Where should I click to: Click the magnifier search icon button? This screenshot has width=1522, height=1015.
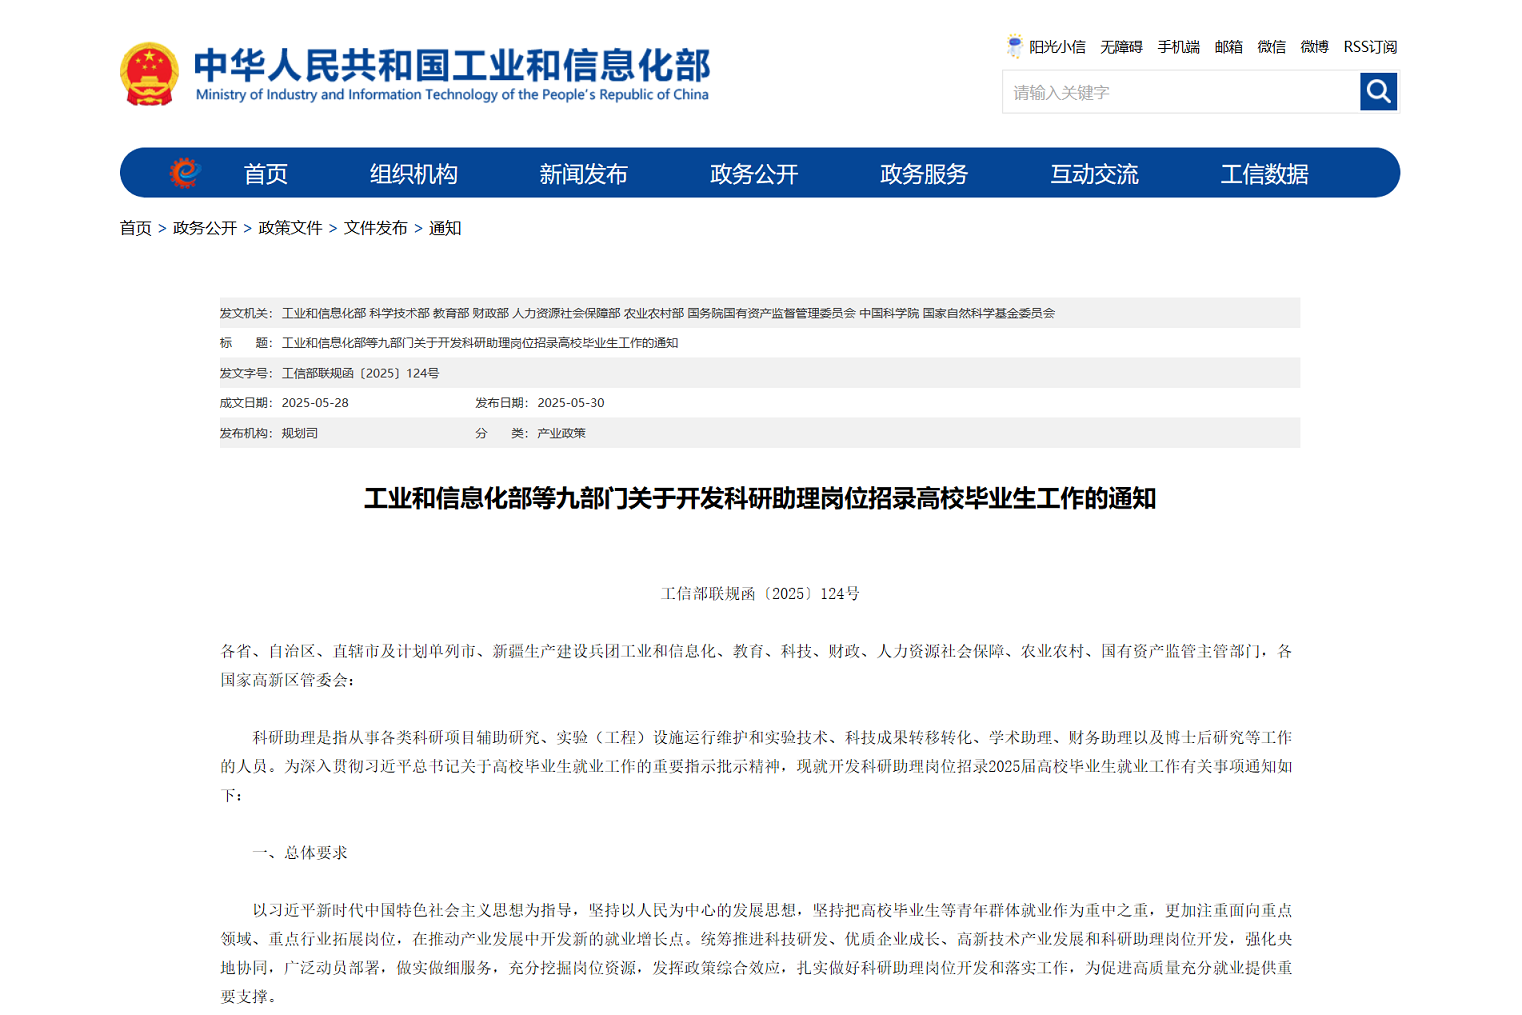click(1378, 92)
